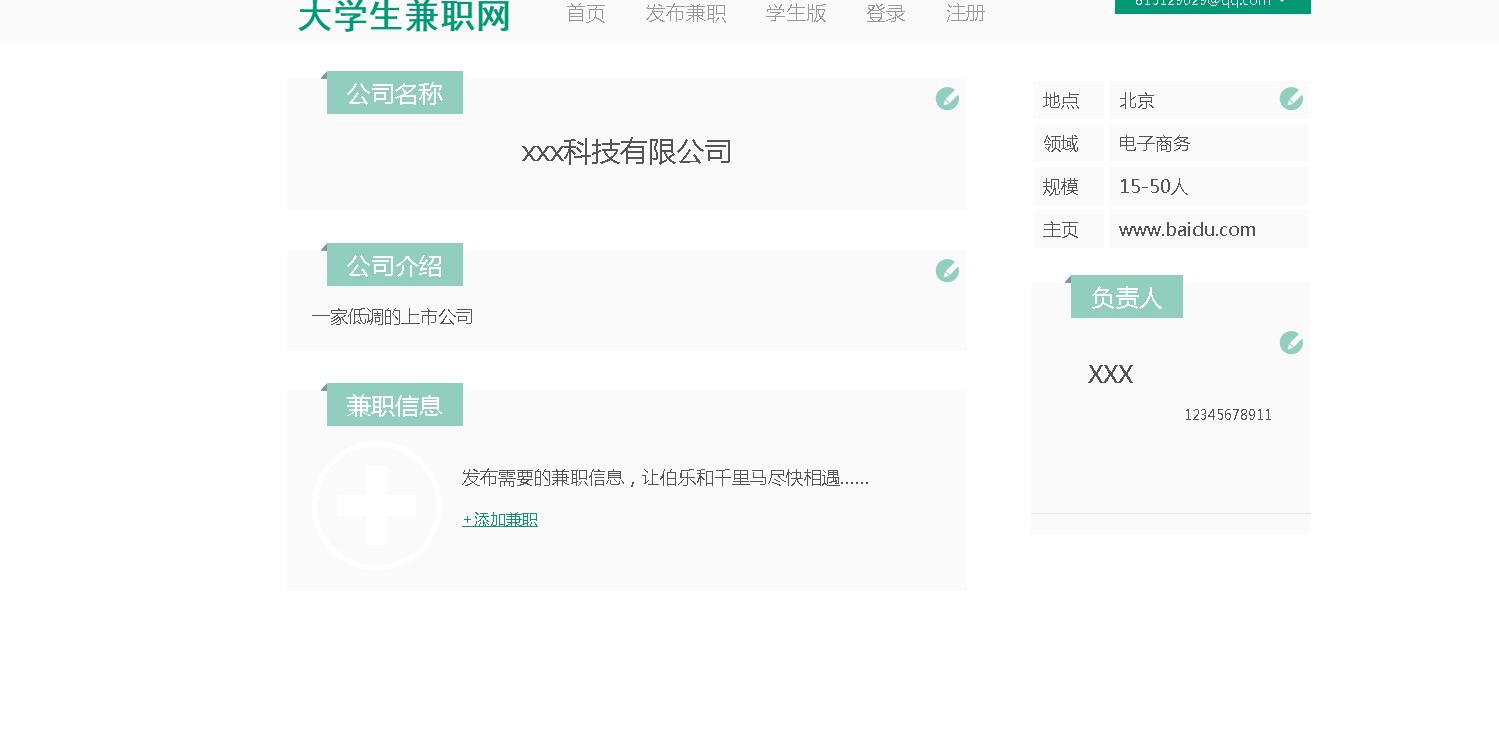Click the large plus circle icon
The width and height of the screenshot is (1499, 751).
coord(376,505)
